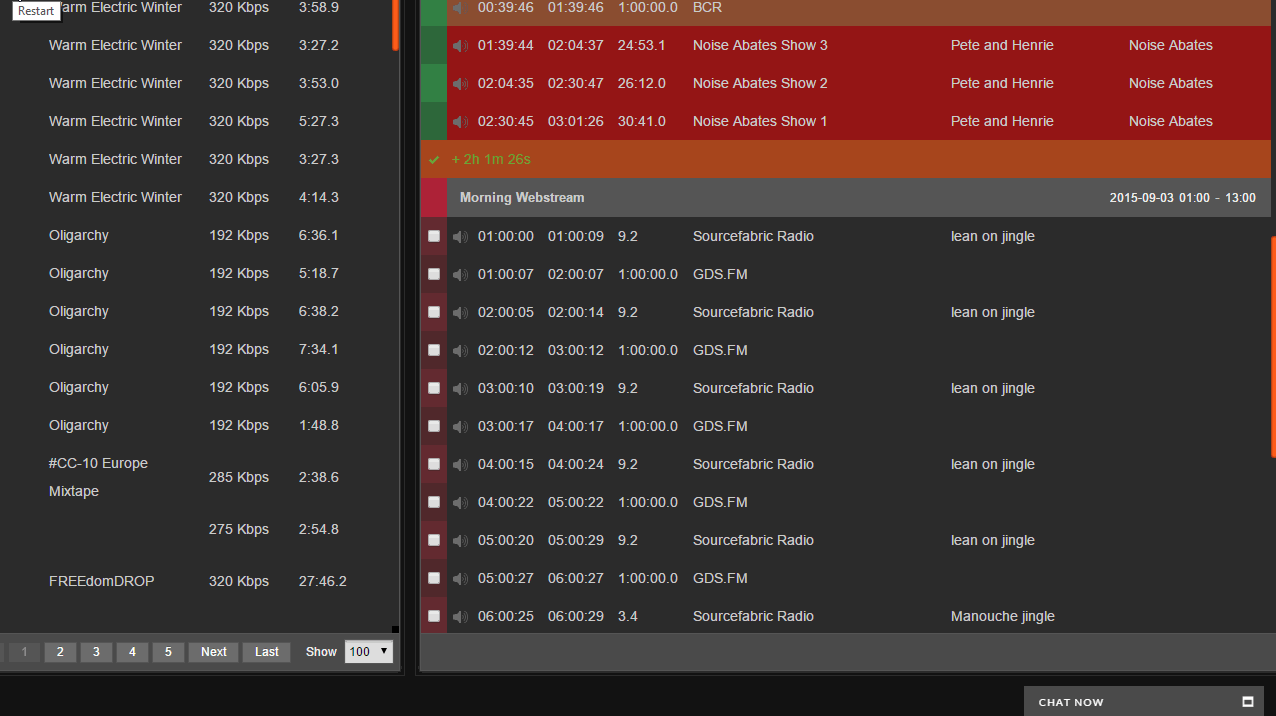Click library list scrollbar thumb
Viewport: 1276px width, 716px height.
tap(395, 25)
